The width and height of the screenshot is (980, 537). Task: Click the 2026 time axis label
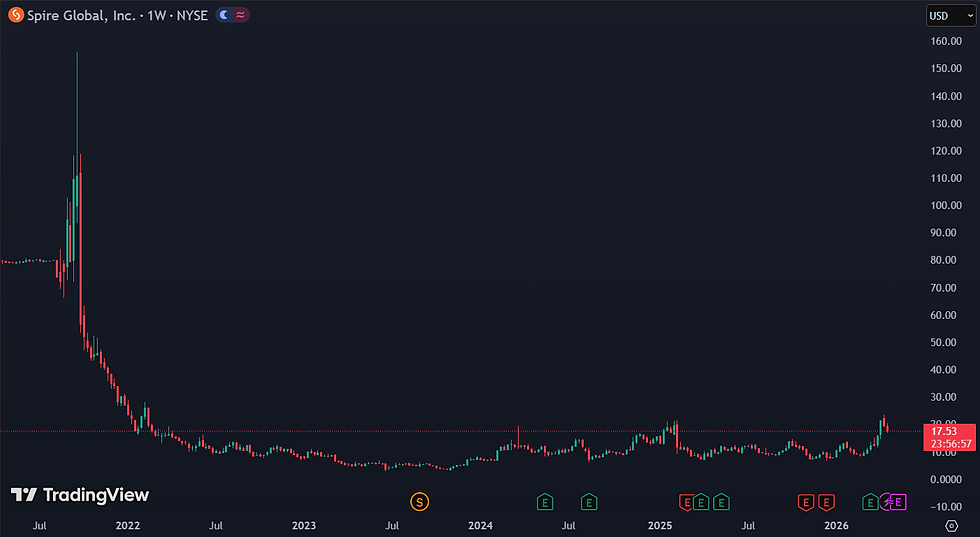[x=836, y=525]
